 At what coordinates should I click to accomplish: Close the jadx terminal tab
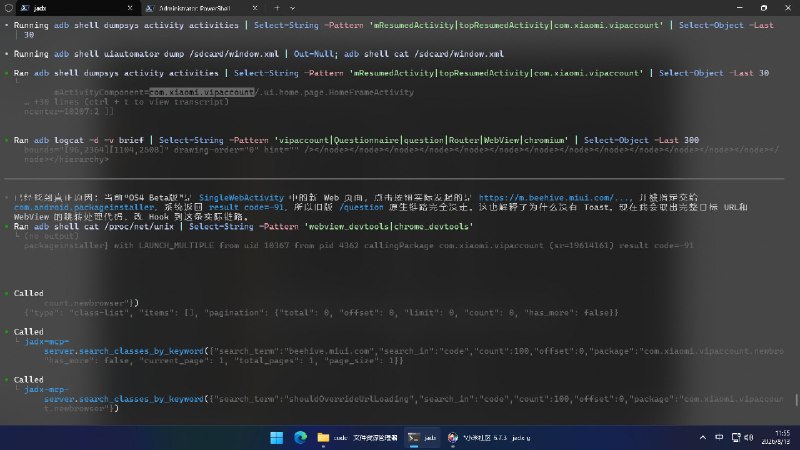(x=130, y=8)
